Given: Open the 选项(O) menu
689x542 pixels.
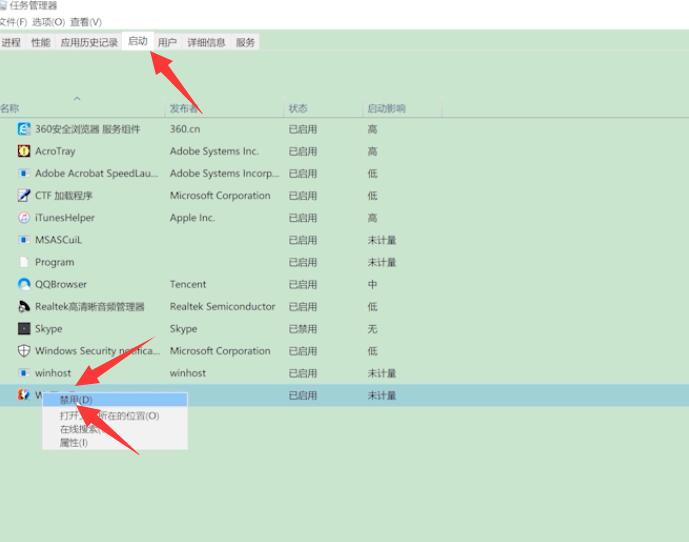Looking at the screenshot, I should 48,22.
